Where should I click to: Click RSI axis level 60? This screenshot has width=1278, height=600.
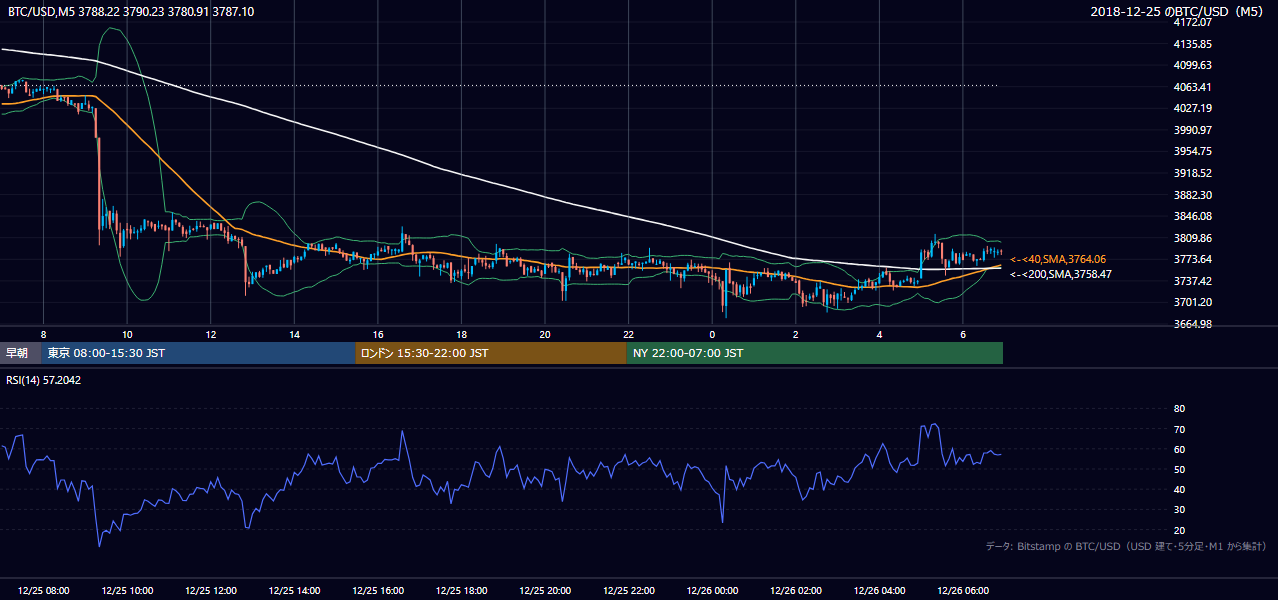tap(1179, 449)
